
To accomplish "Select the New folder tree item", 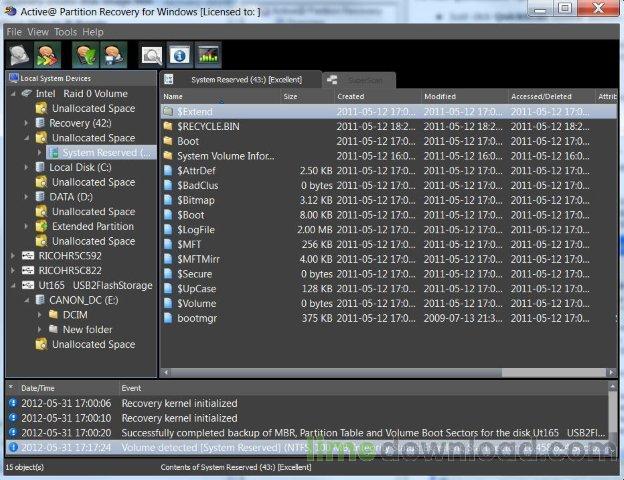I will click(x=87, y=330).
